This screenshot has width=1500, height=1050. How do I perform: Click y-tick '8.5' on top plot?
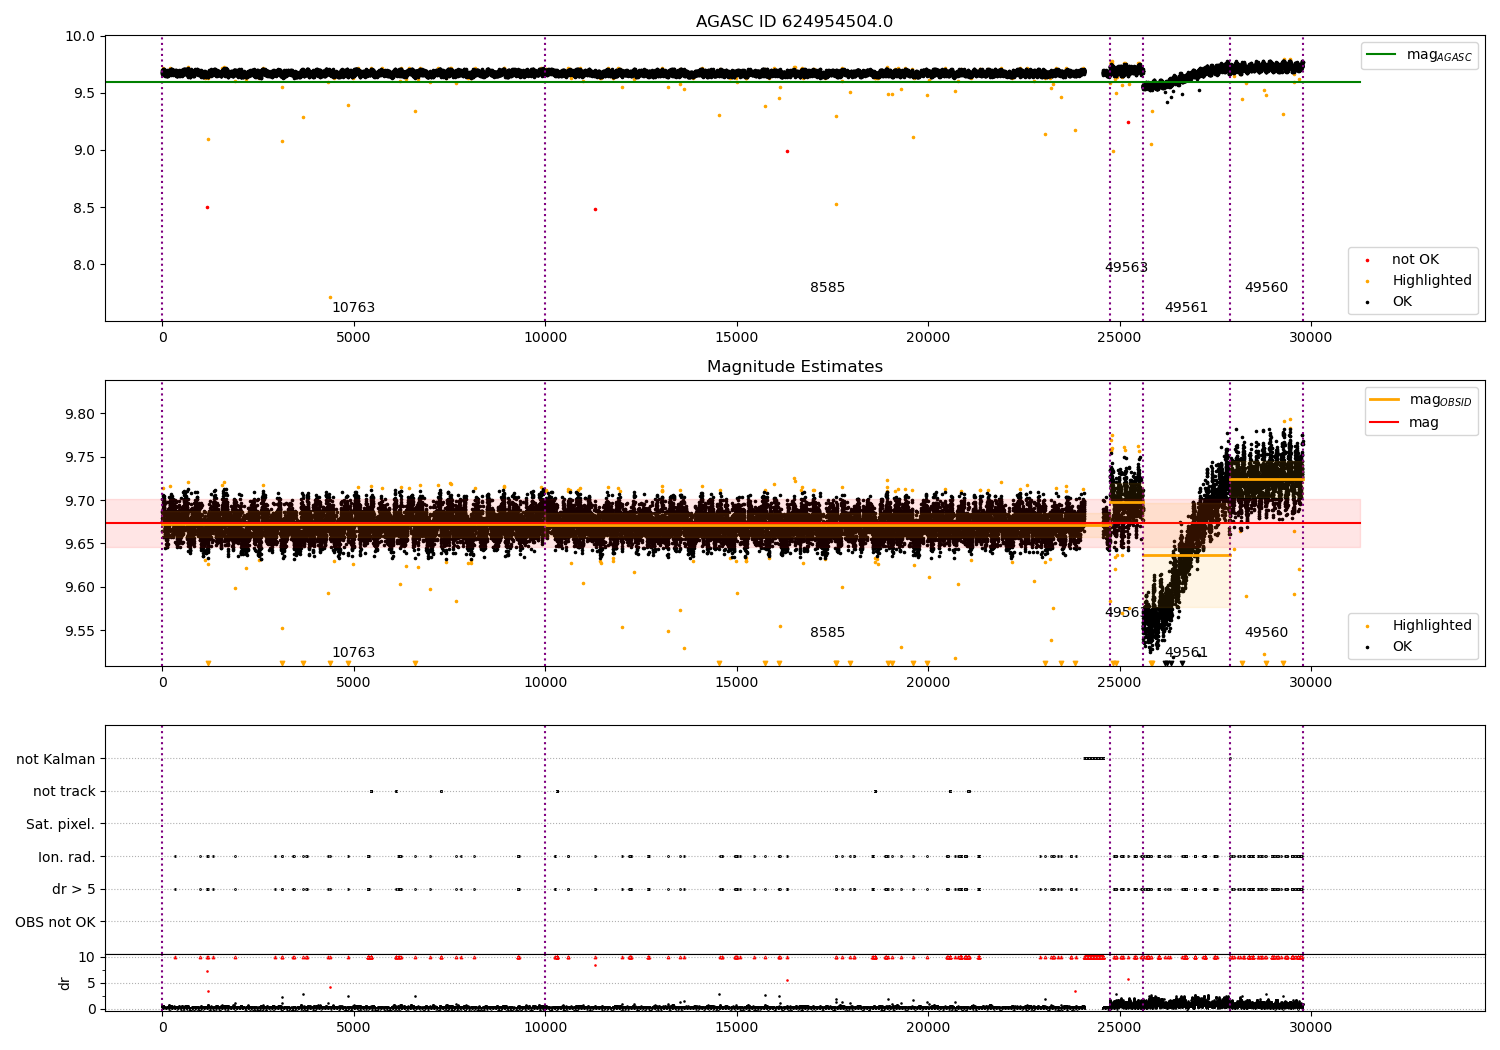[x=84, y=209]
